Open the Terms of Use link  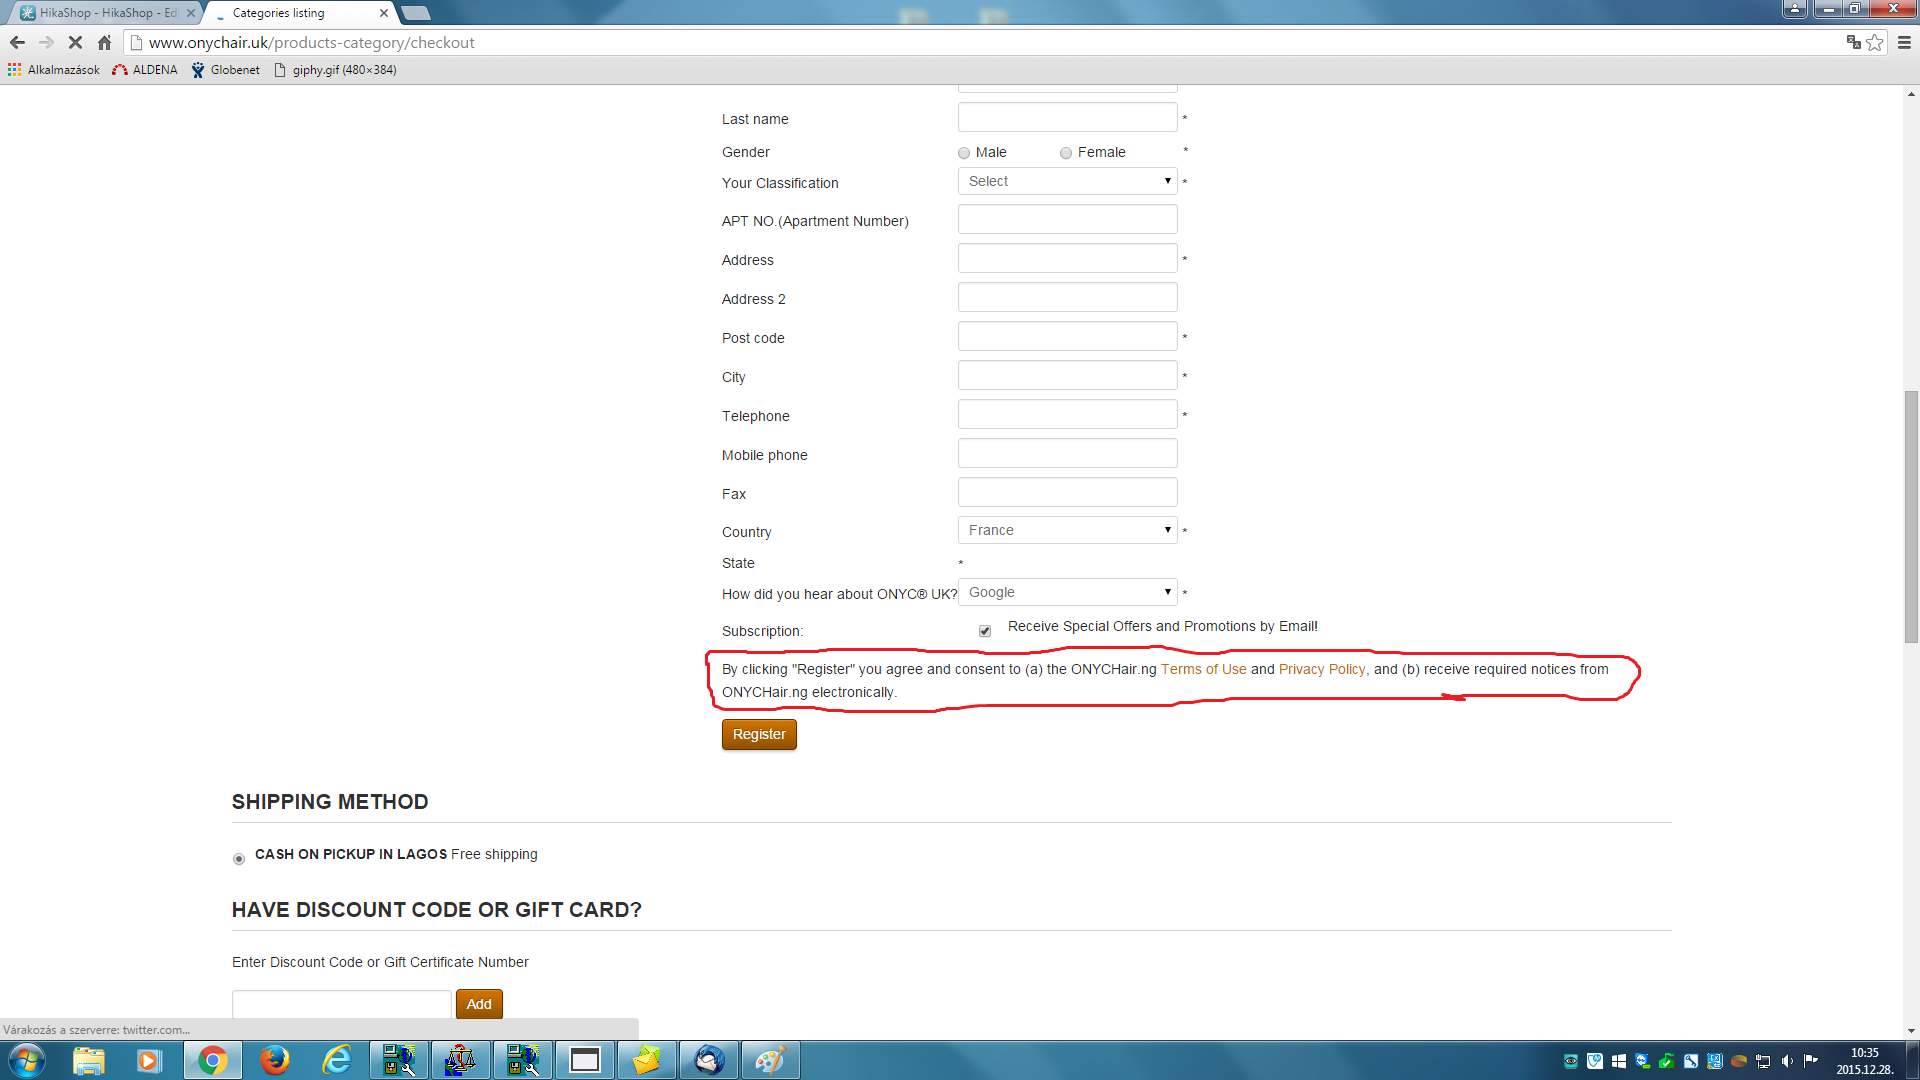click(1203, 669)
